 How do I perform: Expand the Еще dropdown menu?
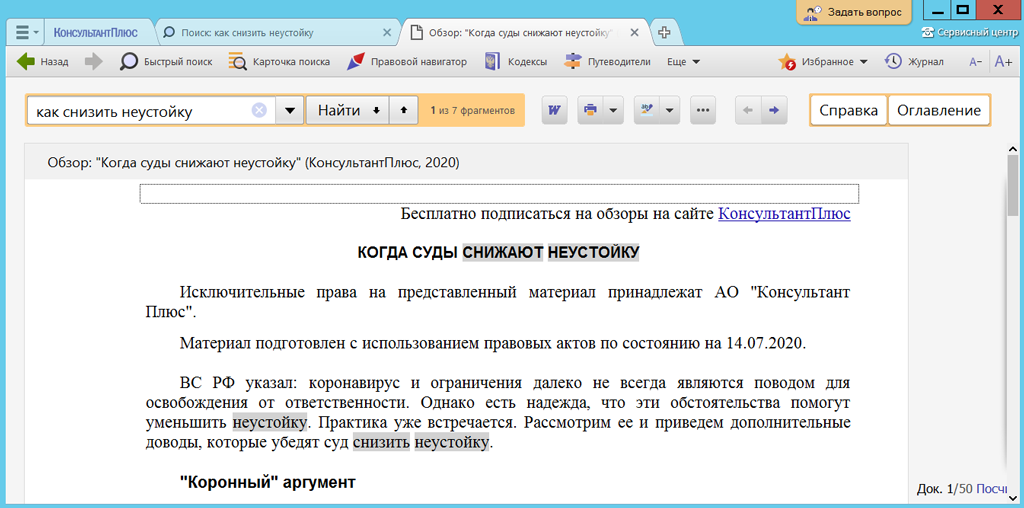[684, 62]
